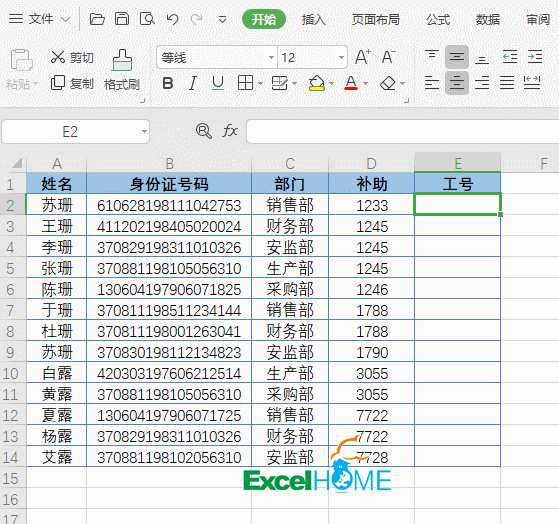559x524 pixels.
Task: Click the 补助 value 1790
Action: coord(371,353)
